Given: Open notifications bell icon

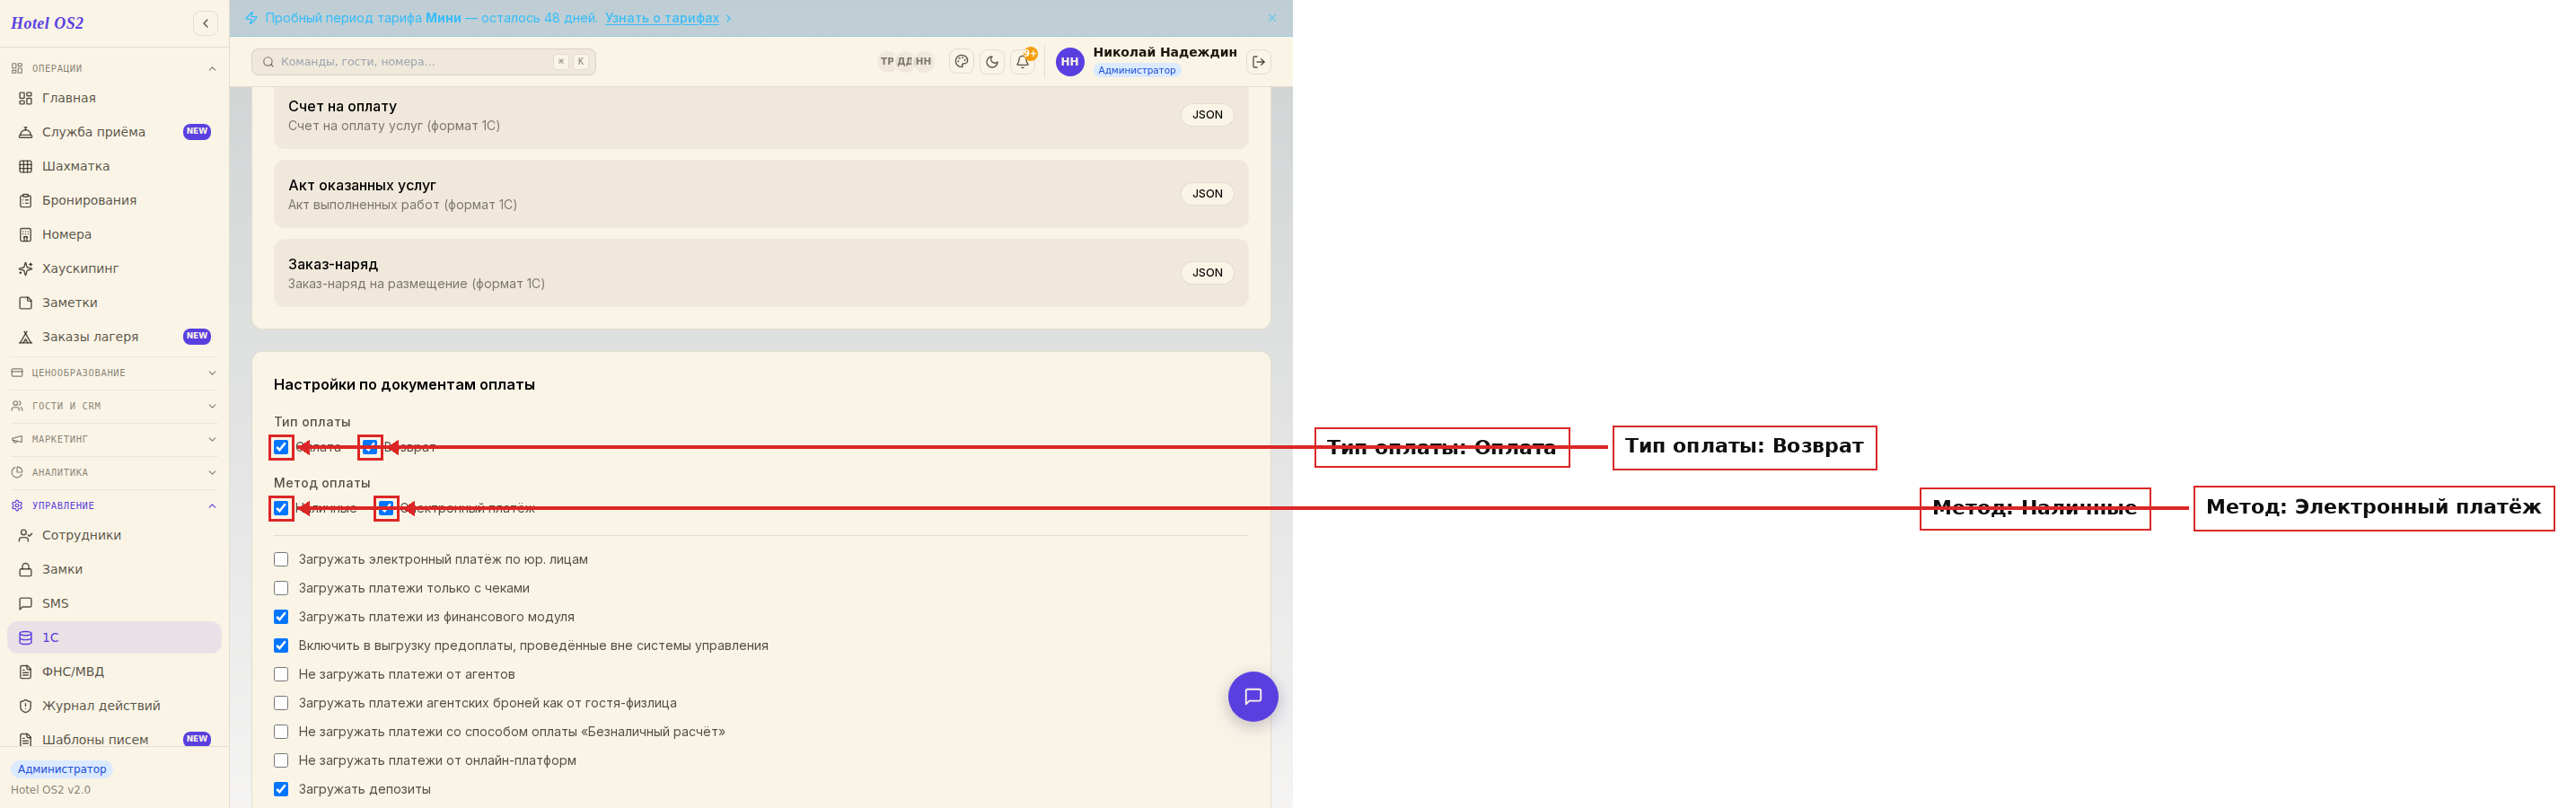Looking at the screenshot, I should (1023, 62).
